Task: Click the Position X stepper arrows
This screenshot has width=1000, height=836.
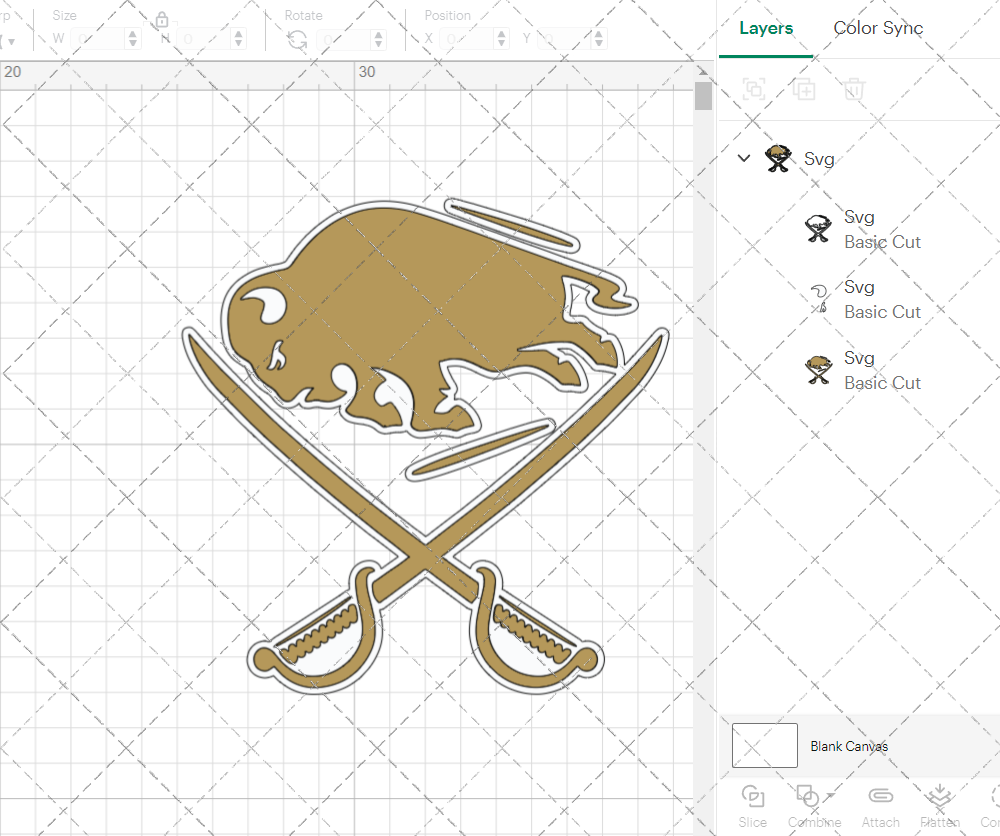Action: (x=502, y=39)
